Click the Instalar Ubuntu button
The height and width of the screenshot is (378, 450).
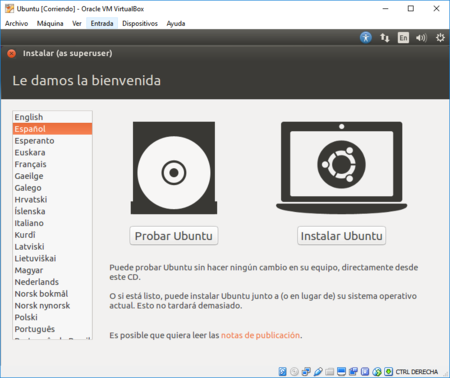[x=341, y=236]
